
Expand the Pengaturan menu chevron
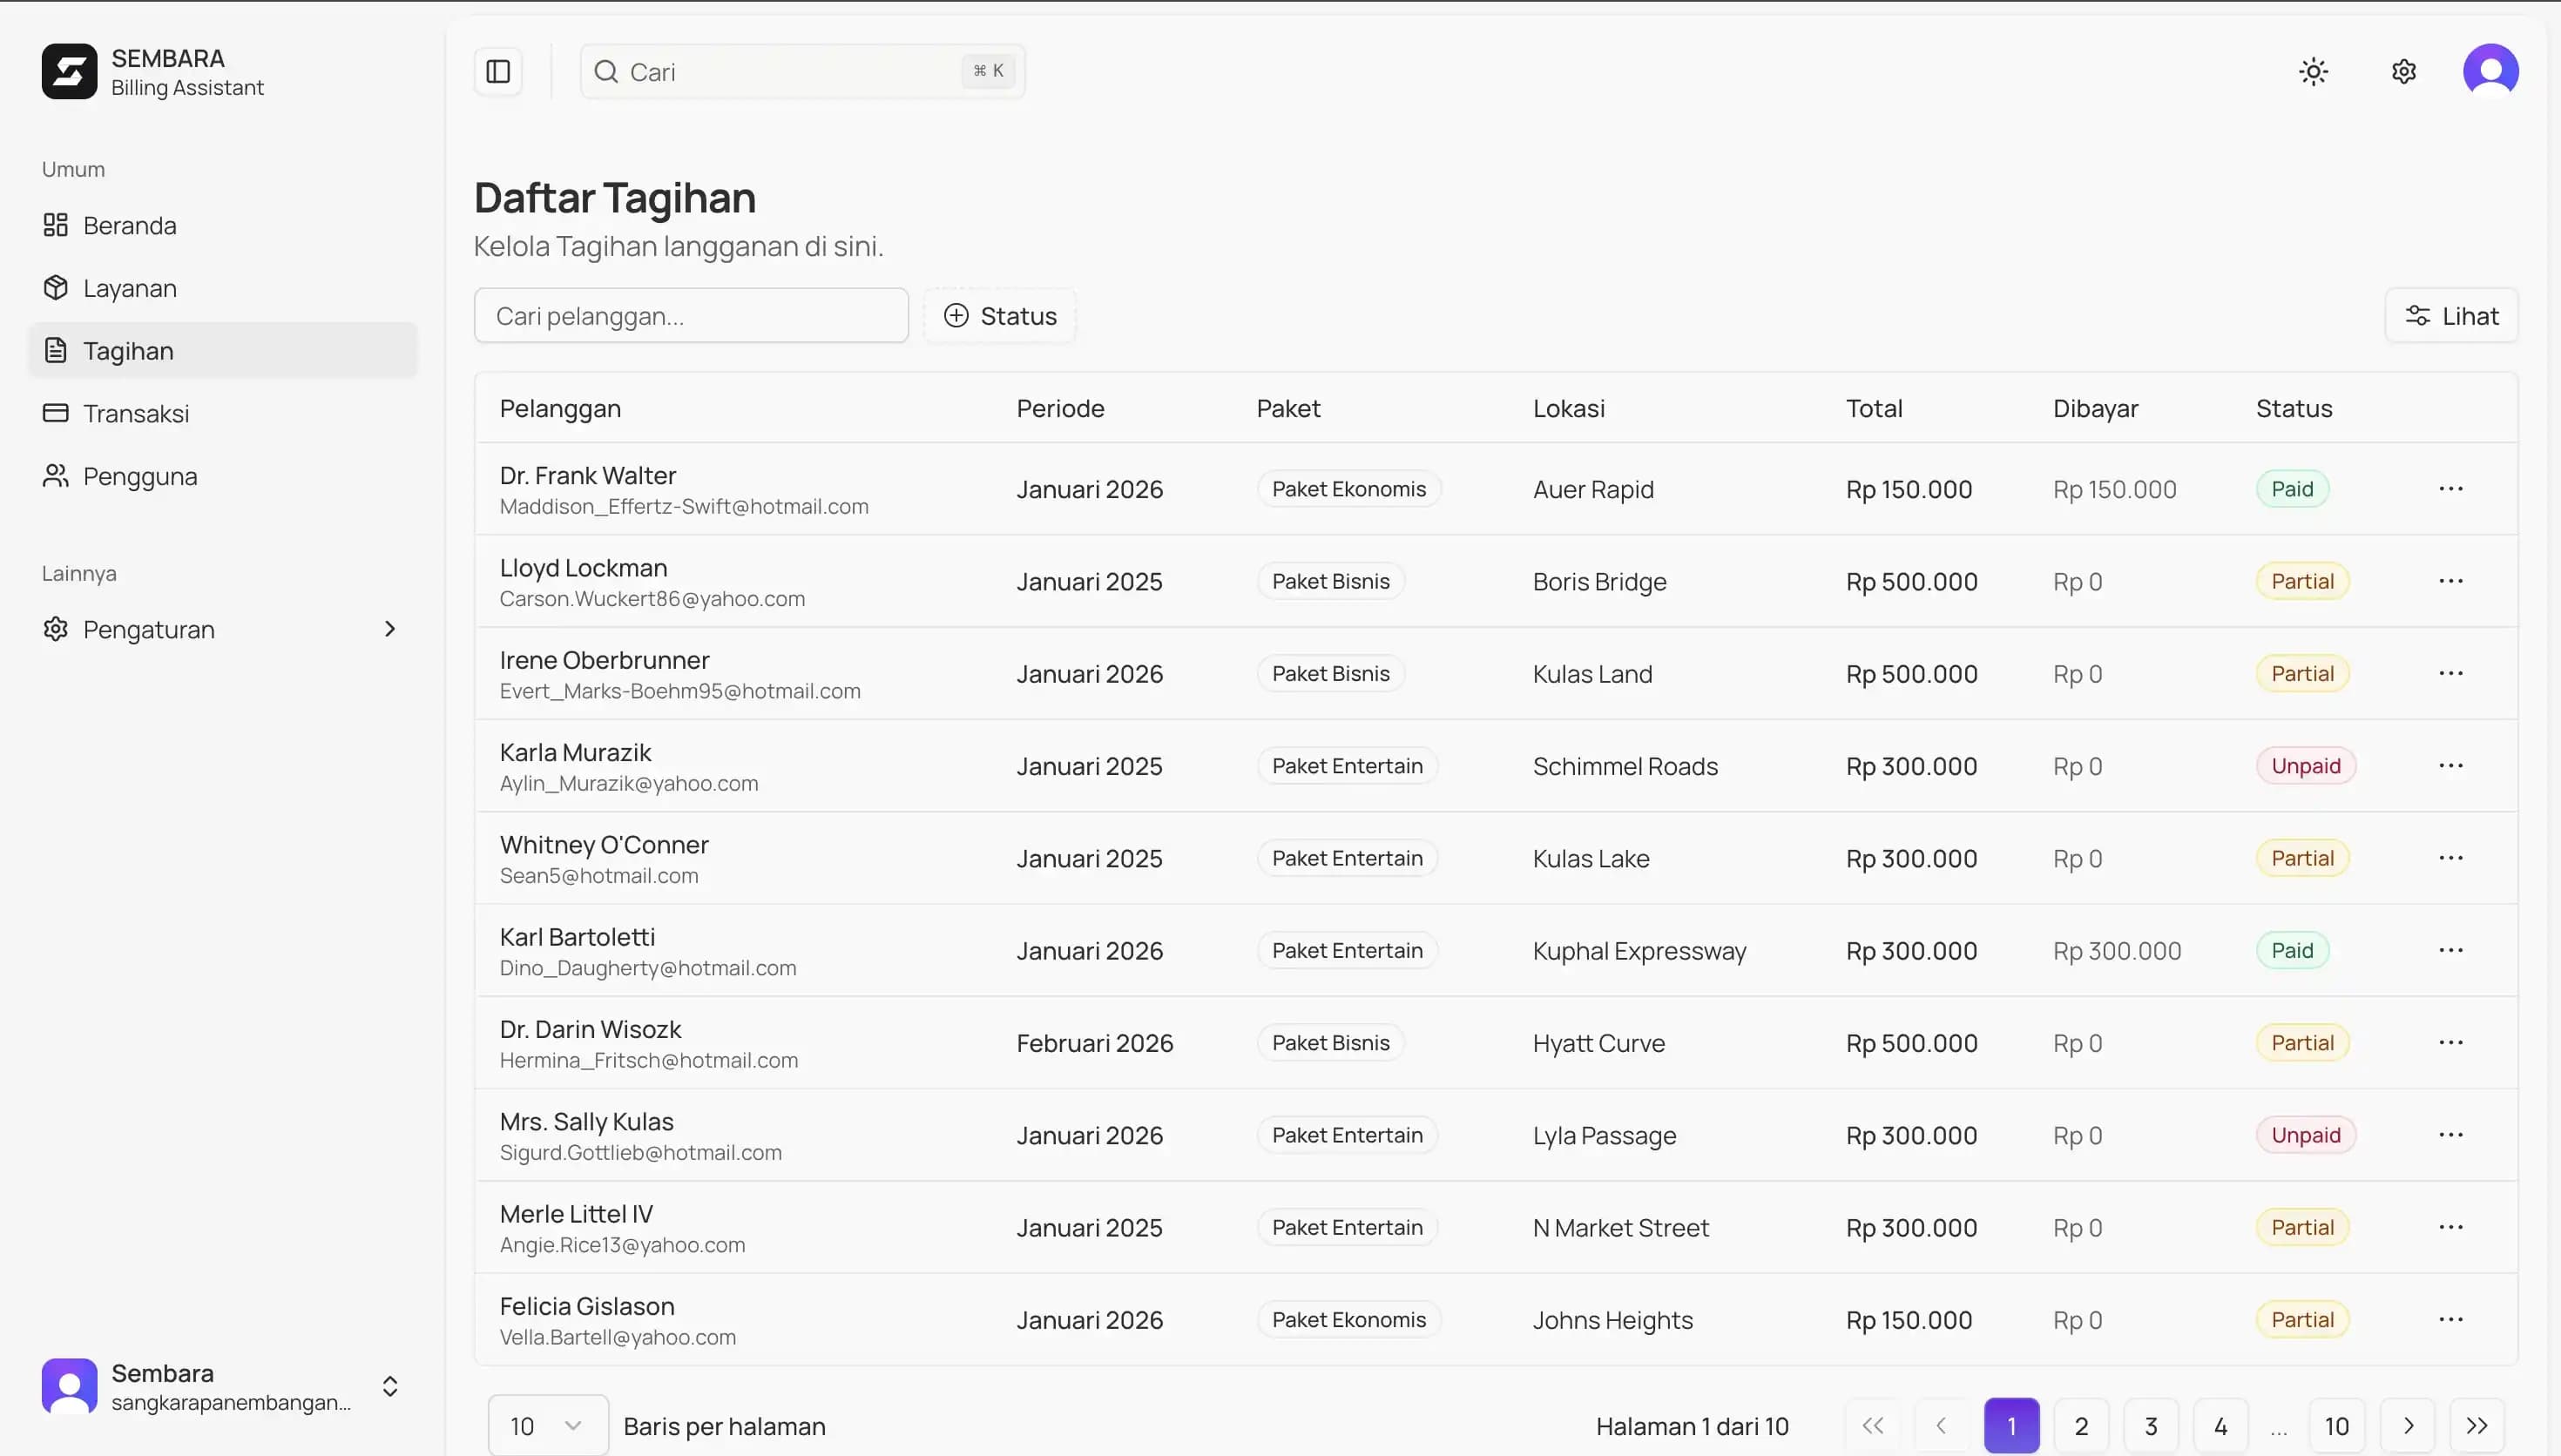pyautogui.click(x=390, y=629)
